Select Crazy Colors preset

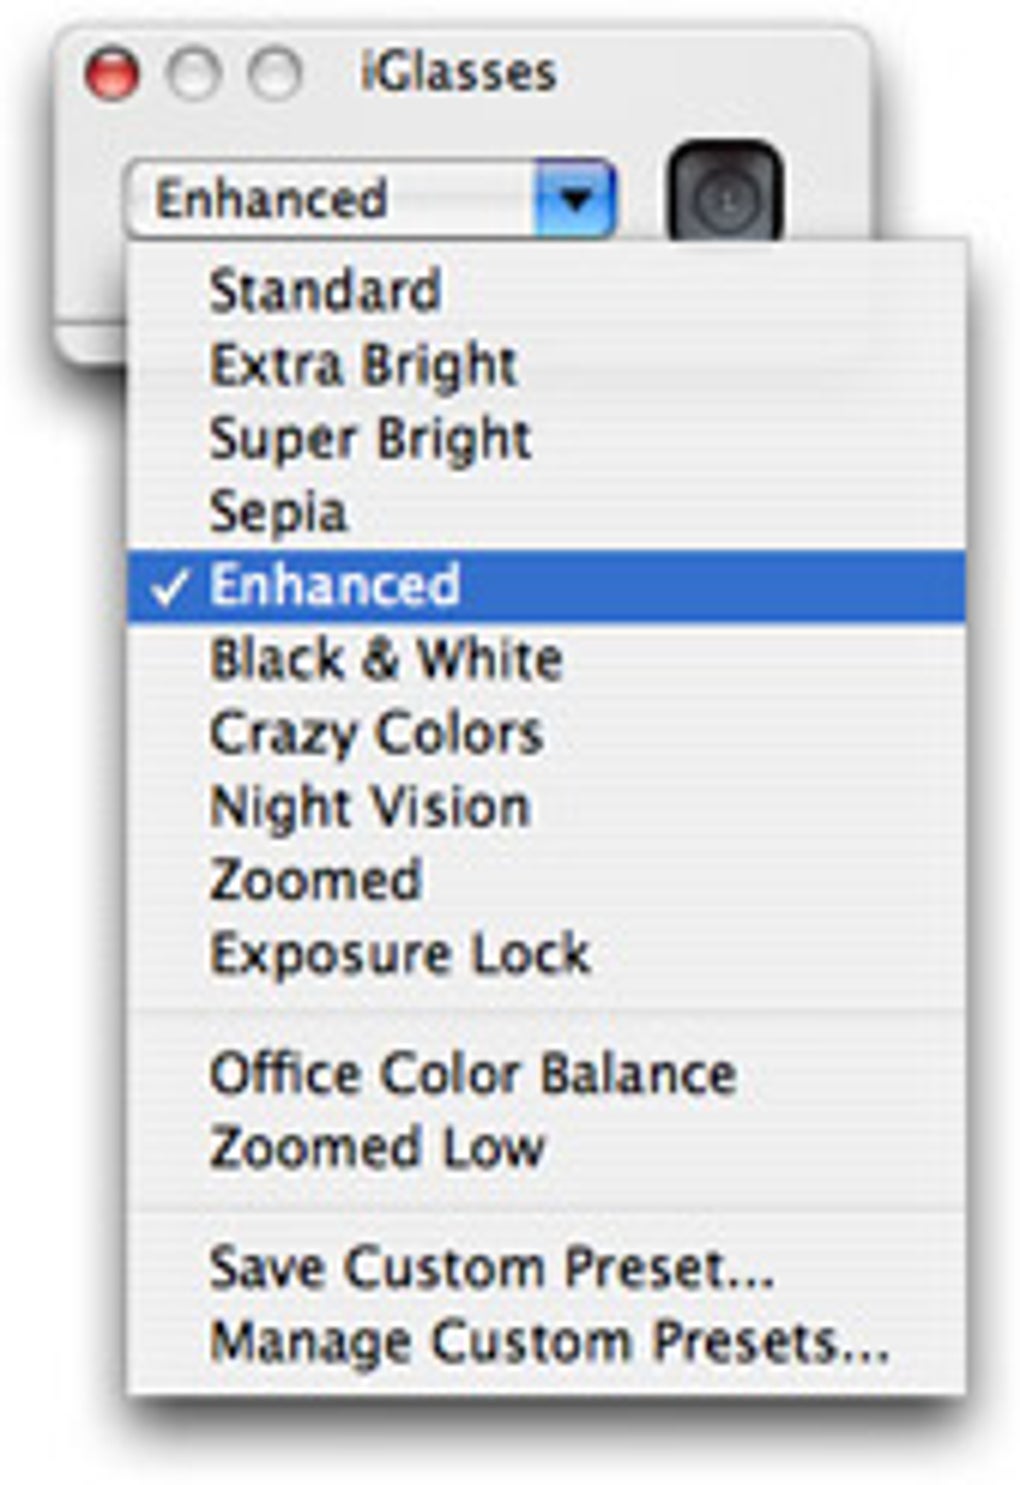click(546, 733)
